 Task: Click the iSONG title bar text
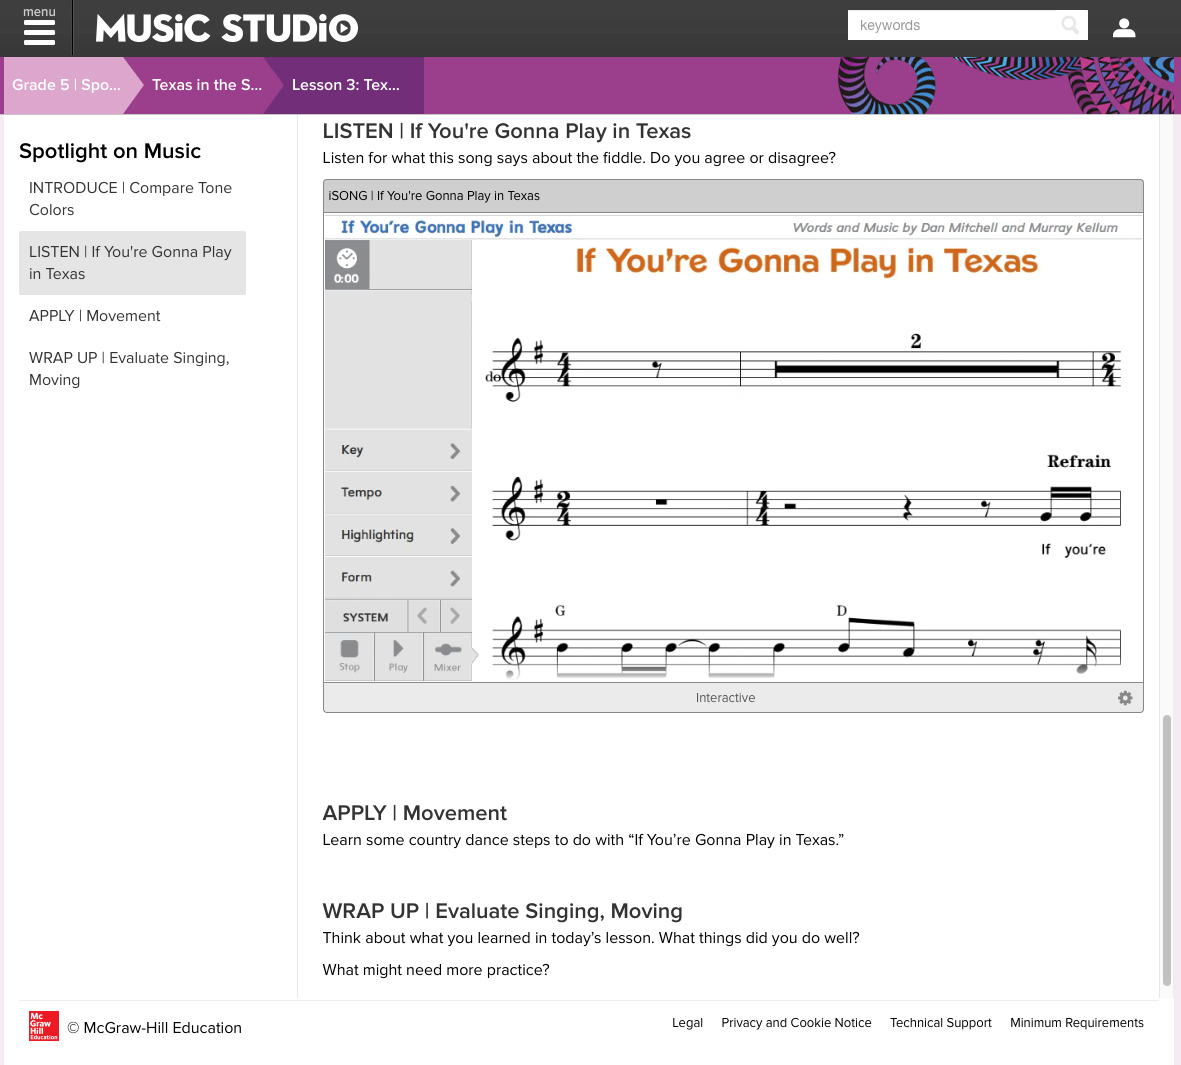(434, 196)
